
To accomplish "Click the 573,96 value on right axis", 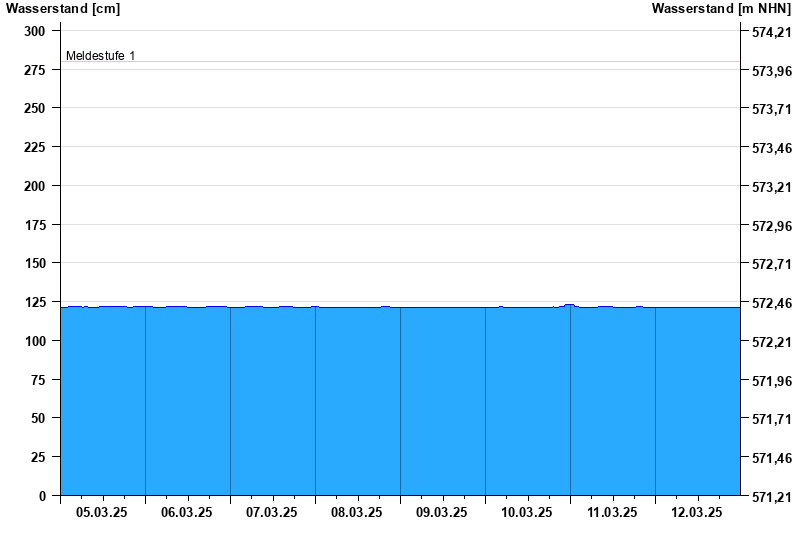I will (772, 71).
